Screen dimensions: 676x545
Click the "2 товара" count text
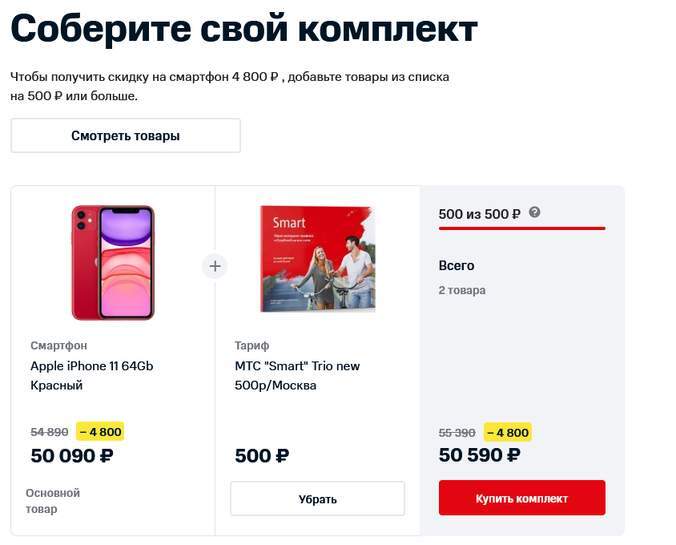click(462, 290)
